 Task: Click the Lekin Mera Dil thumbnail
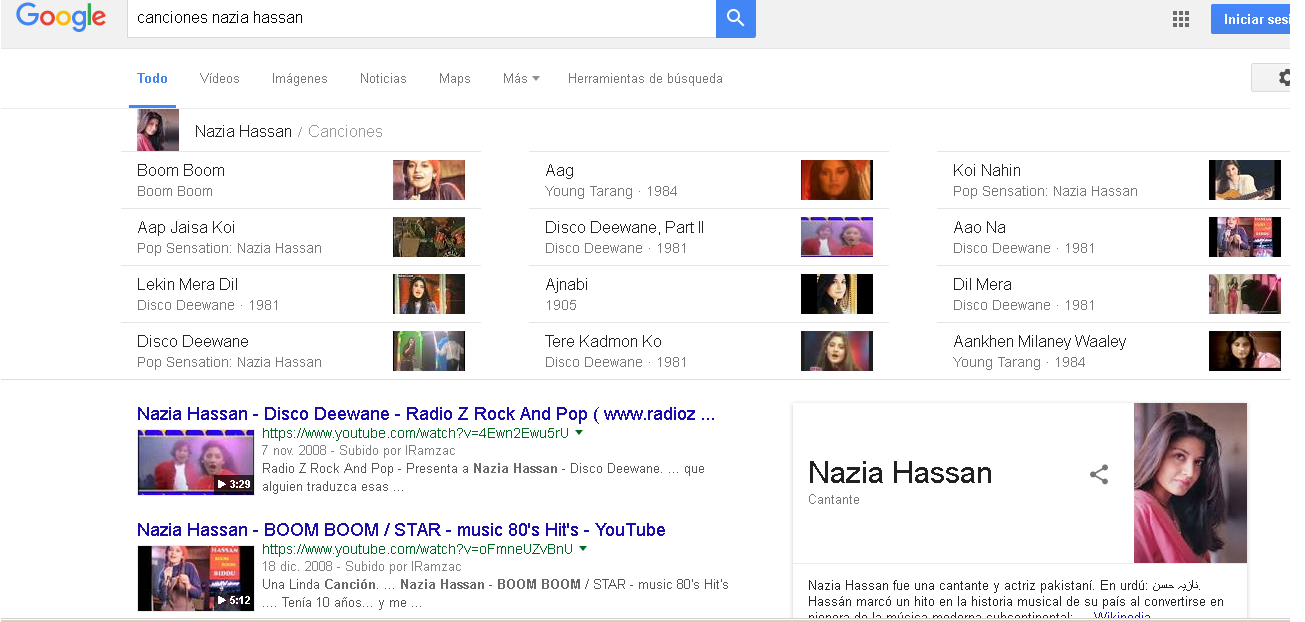pyautogui.click(x=429, y=294)
